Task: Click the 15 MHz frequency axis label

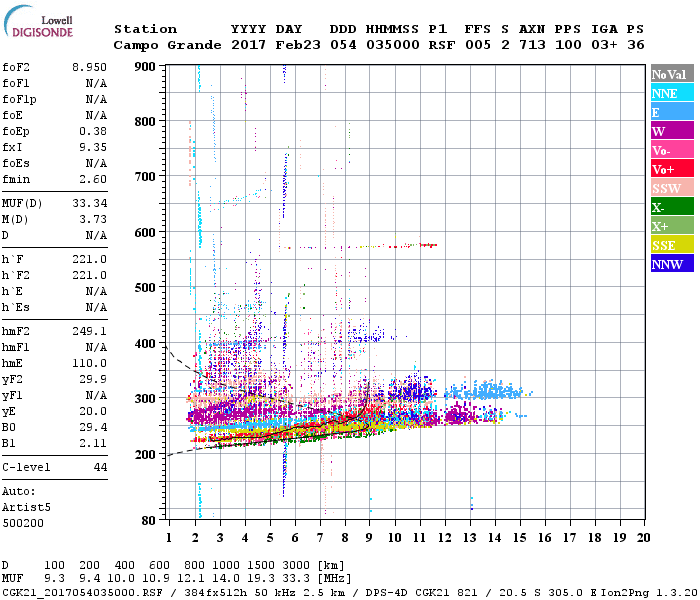Action: point(519,538)
